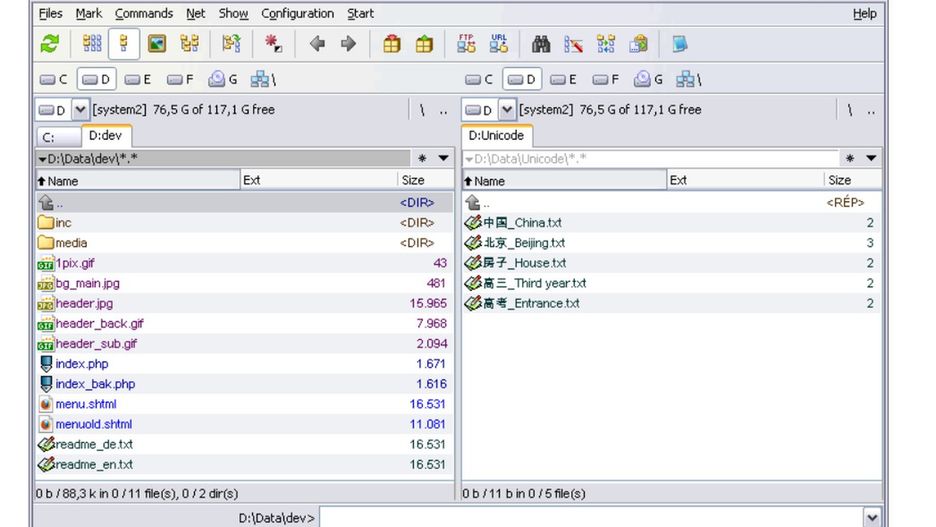The height and width of the screenshot is (527, 936).
Task: Go to root directory in right panel
Action: 849,110
